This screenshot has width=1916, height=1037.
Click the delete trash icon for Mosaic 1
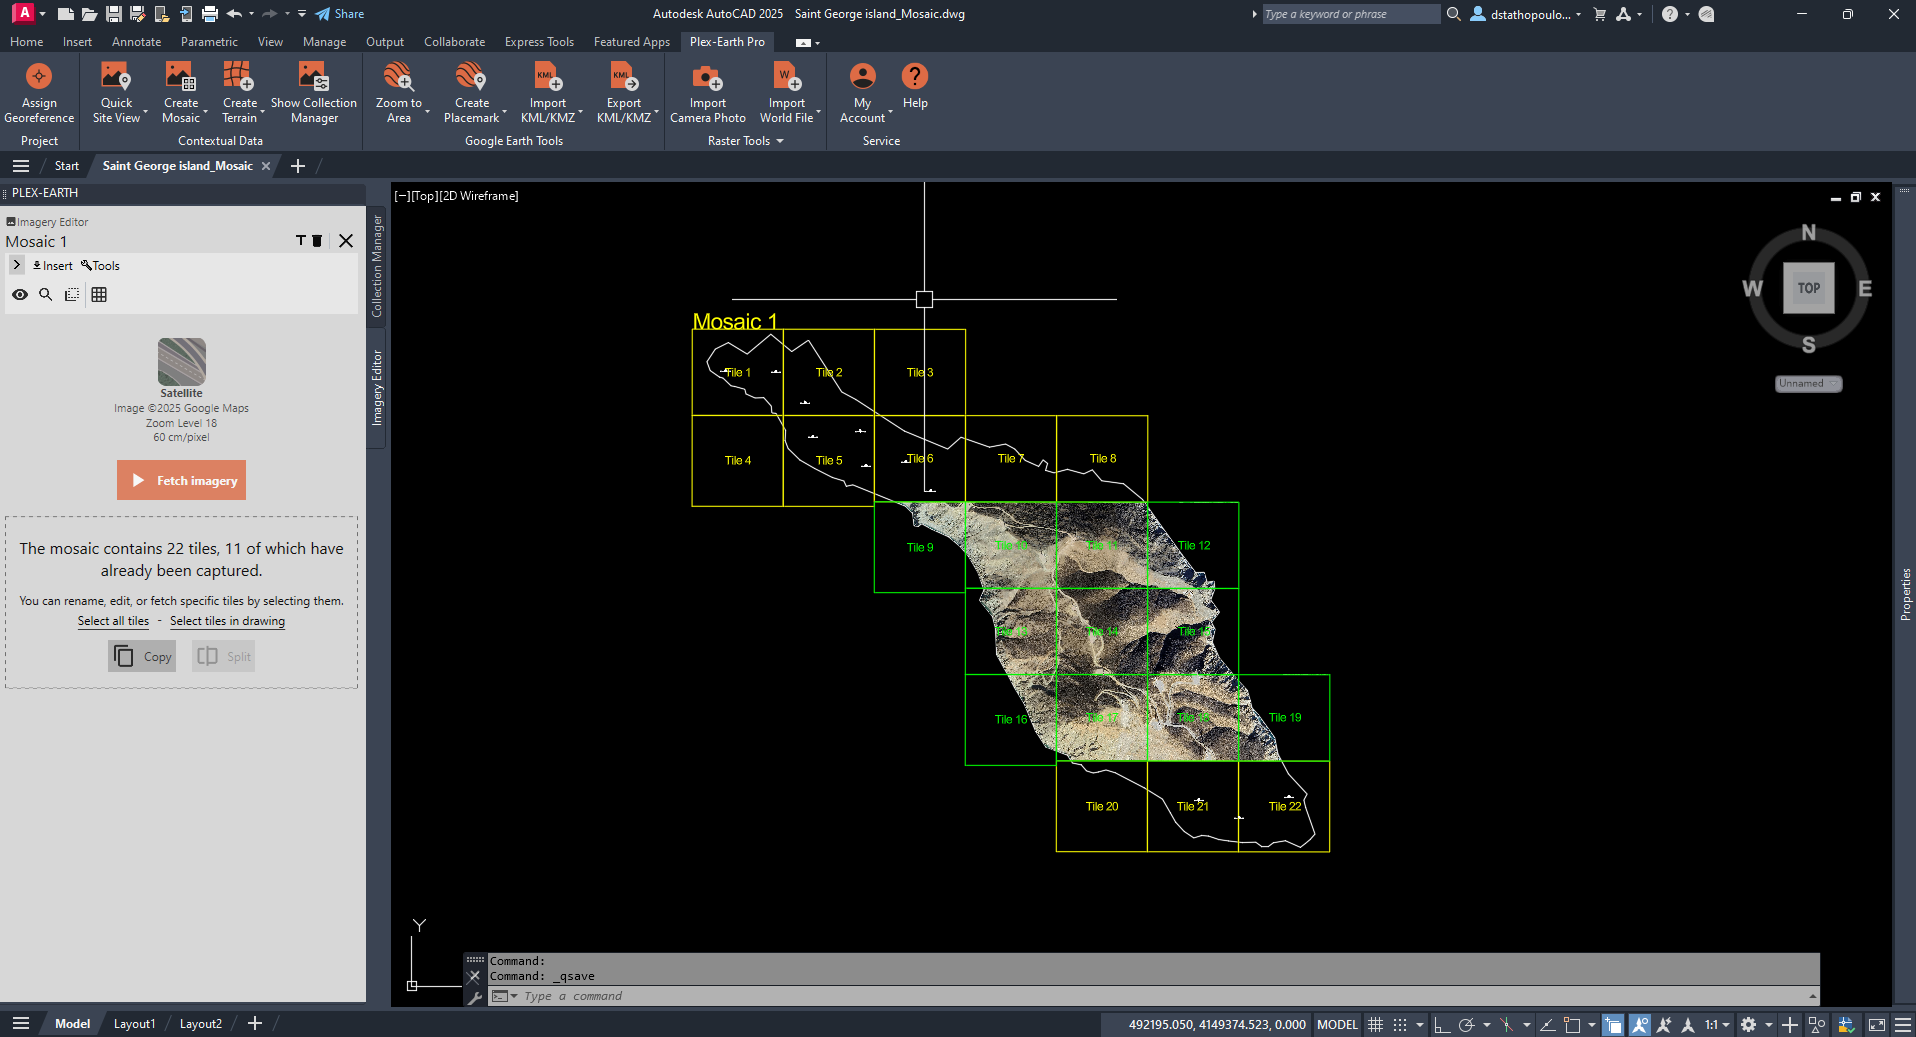coord(317,241)
